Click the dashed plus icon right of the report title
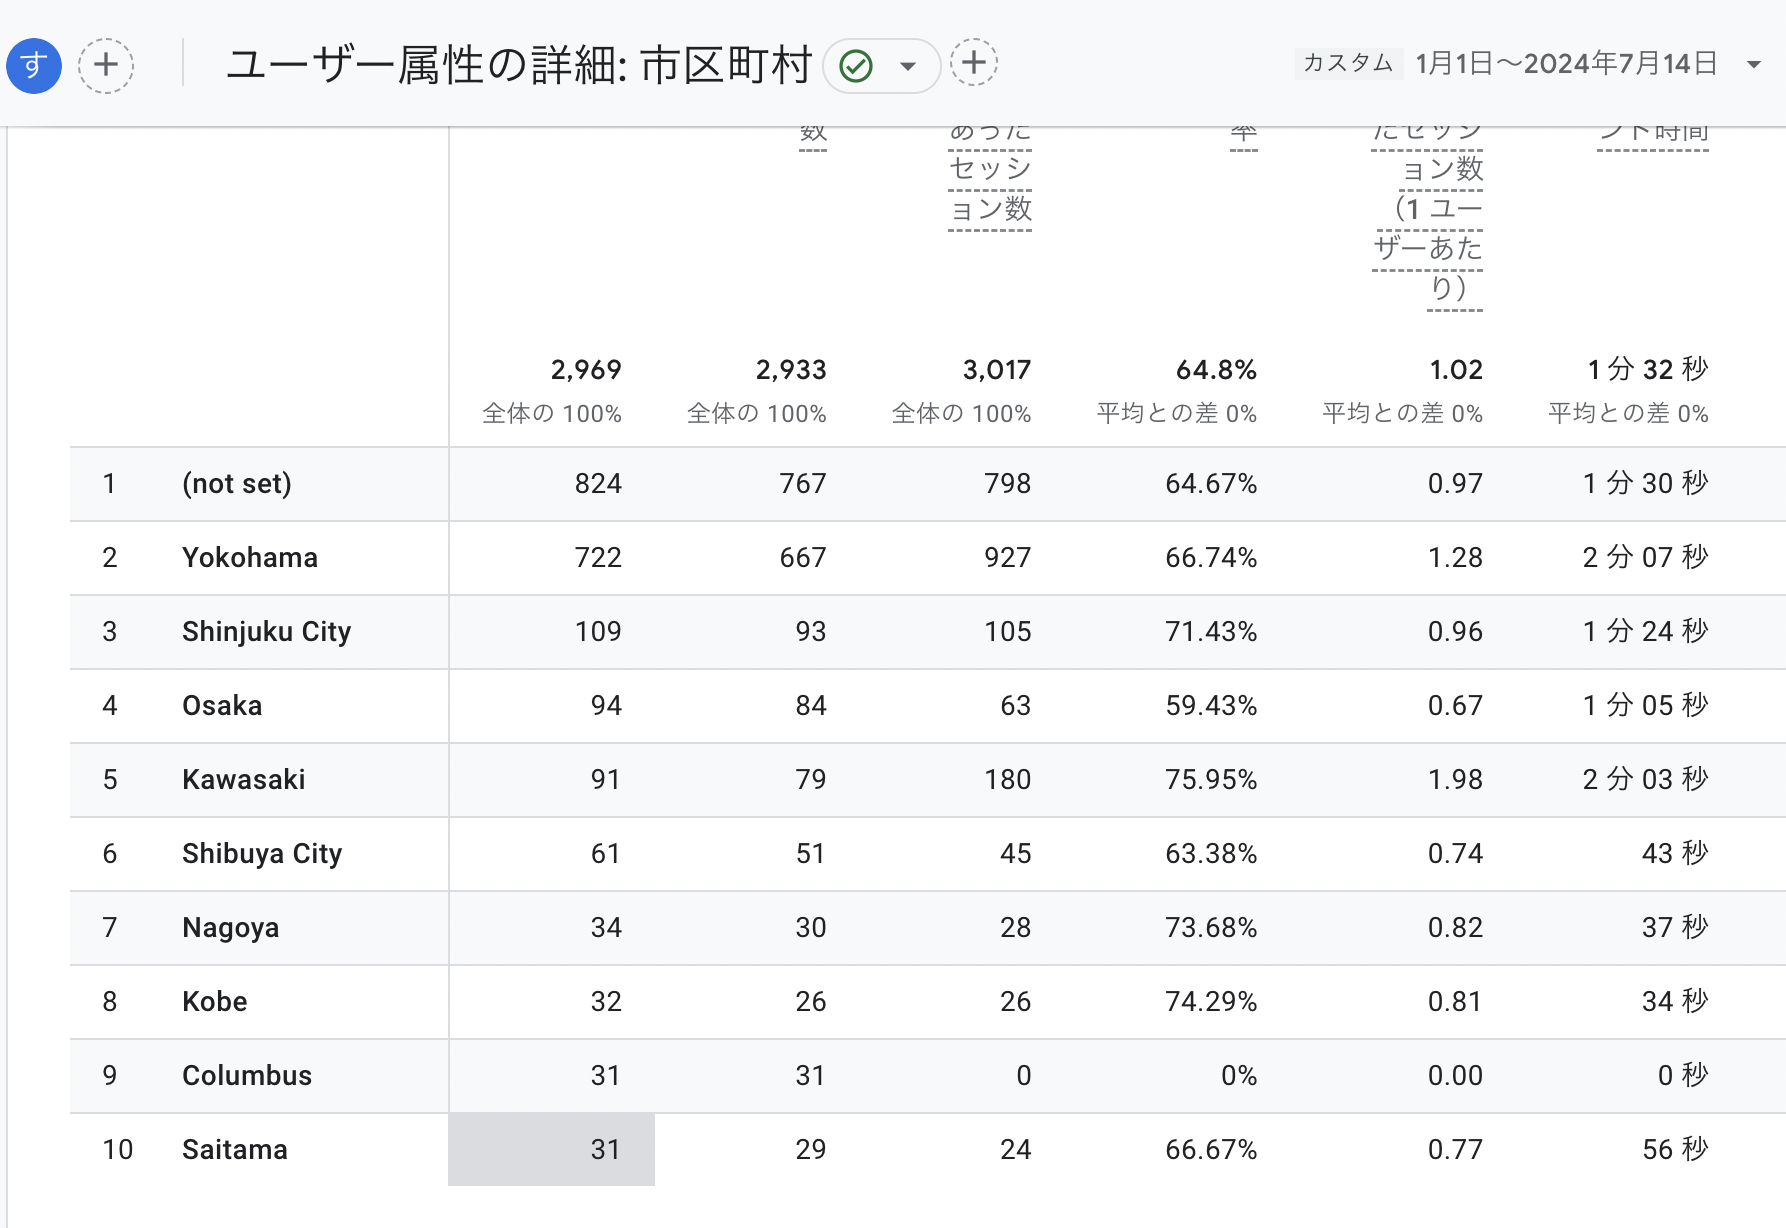Screen dimensions: 1786x1228 point(973,64)
